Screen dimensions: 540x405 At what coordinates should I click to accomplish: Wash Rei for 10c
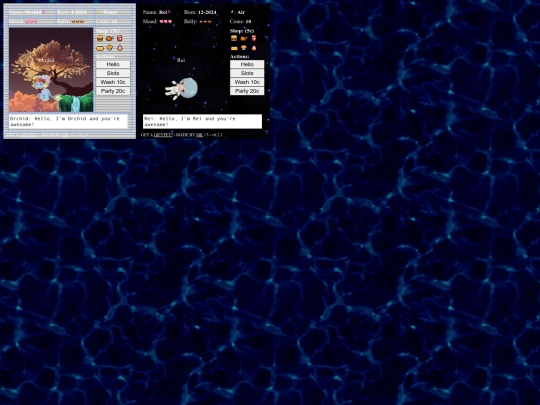point(247,82)
